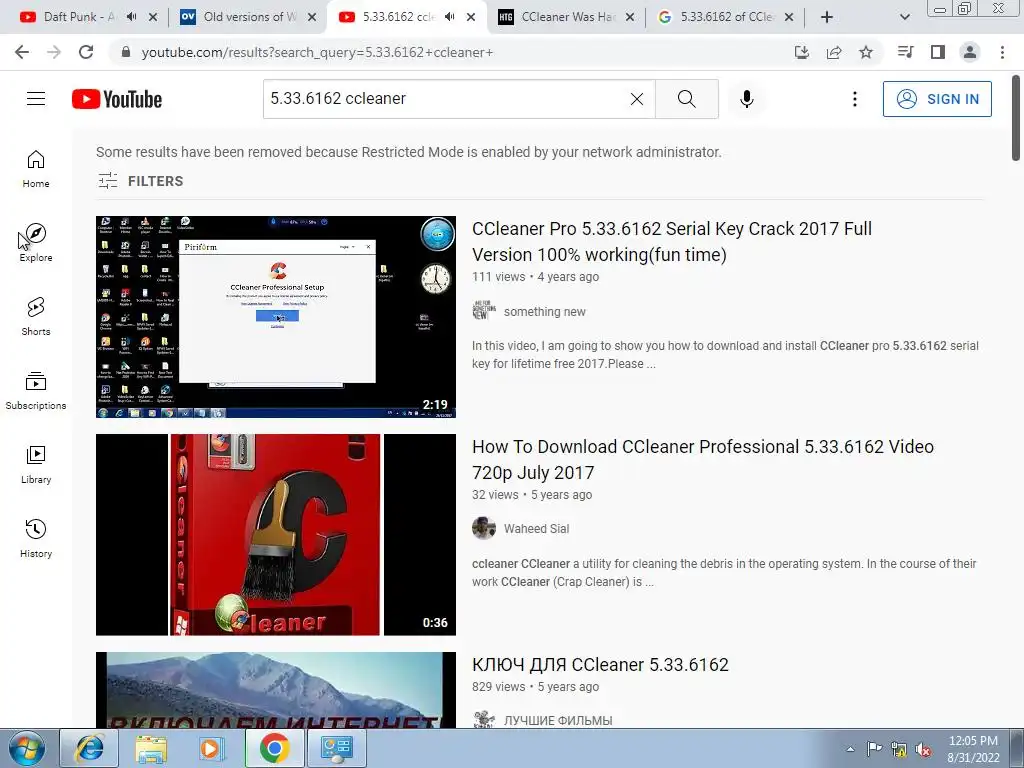Mute the Daft Punk tab speaker icon
This screenshot has height=768, width=1024.
[131, 17]
